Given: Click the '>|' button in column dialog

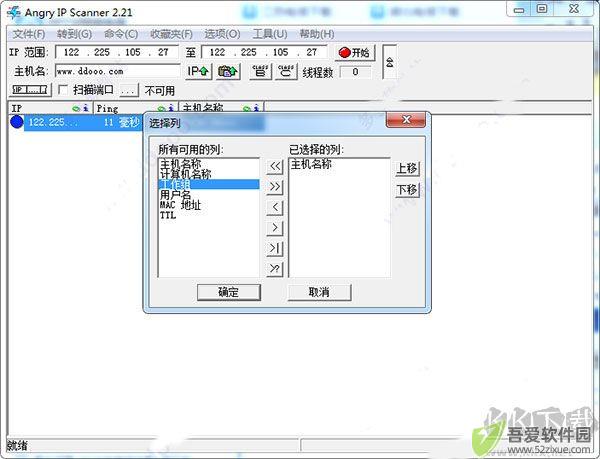Looking at the screenshot, I should 275,249.
